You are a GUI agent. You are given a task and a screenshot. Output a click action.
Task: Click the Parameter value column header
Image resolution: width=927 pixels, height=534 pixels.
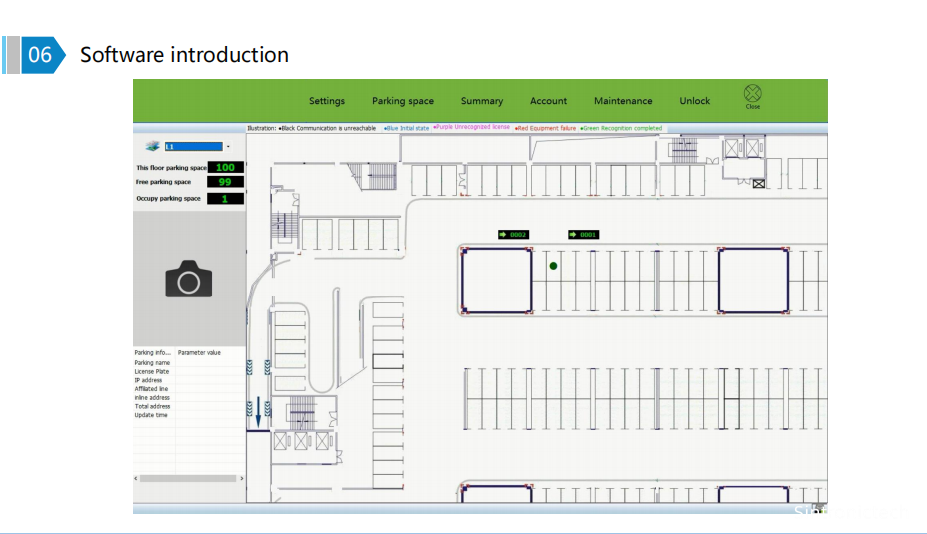(199, 353)
